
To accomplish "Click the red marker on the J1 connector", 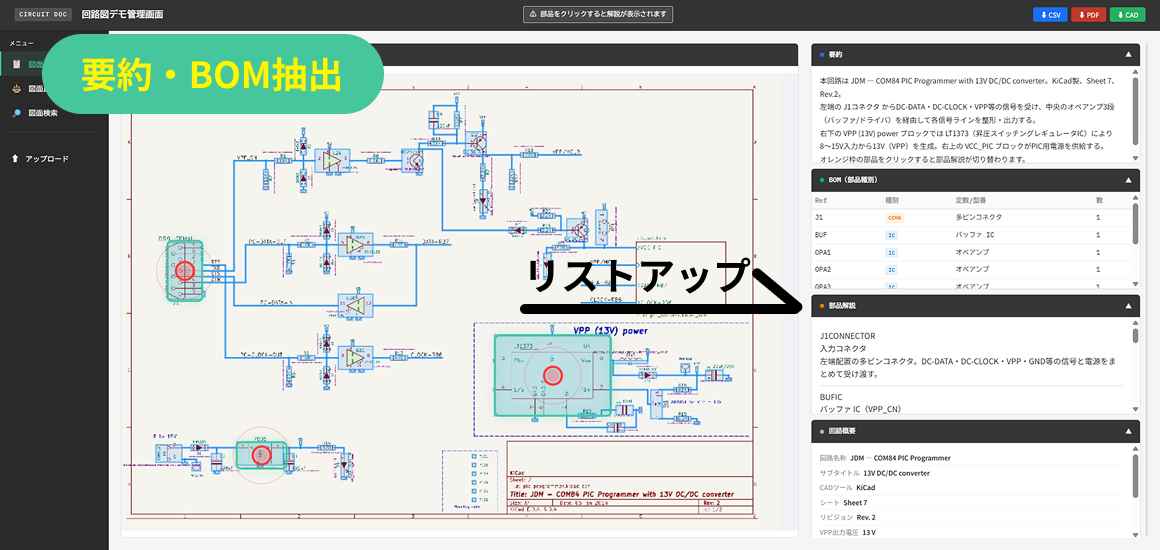I will (184, 271).
